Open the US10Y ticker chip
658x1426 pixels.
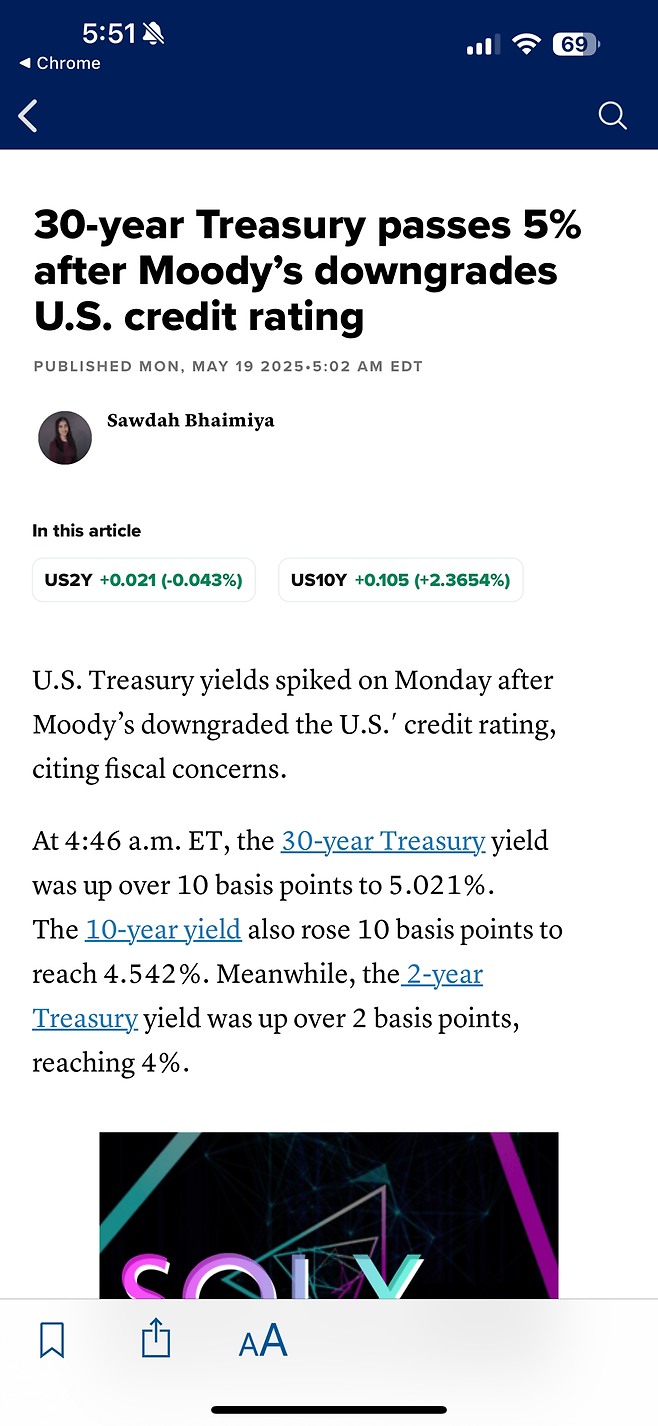coord(400,580)
